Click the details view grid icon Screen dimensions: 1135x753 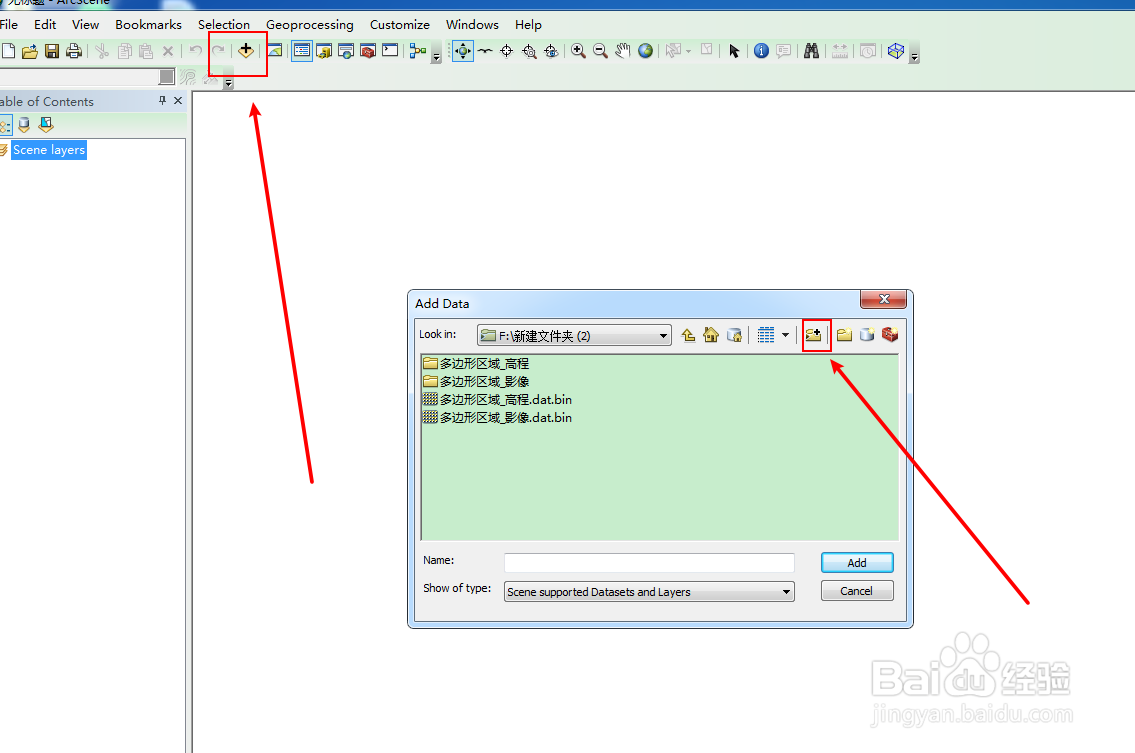point(766,335)
